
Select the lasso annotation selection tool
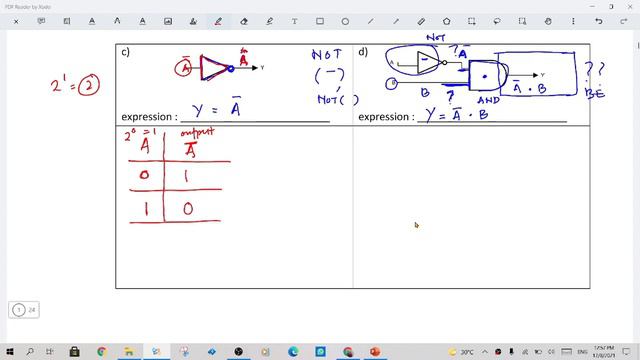[x=497, y=21]
